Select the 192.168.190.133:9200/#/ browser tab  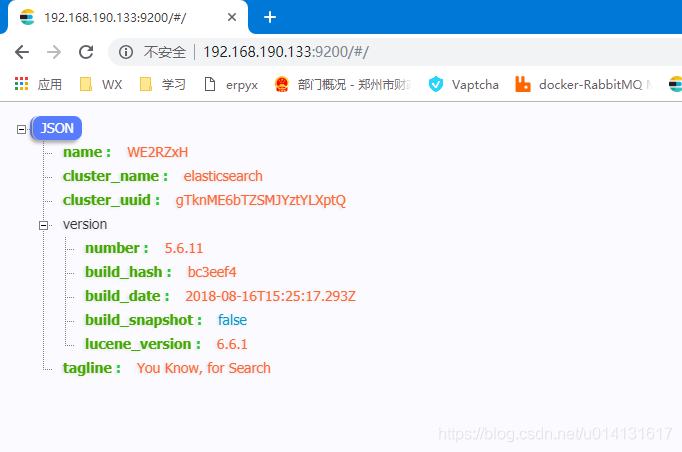(126, 17)
